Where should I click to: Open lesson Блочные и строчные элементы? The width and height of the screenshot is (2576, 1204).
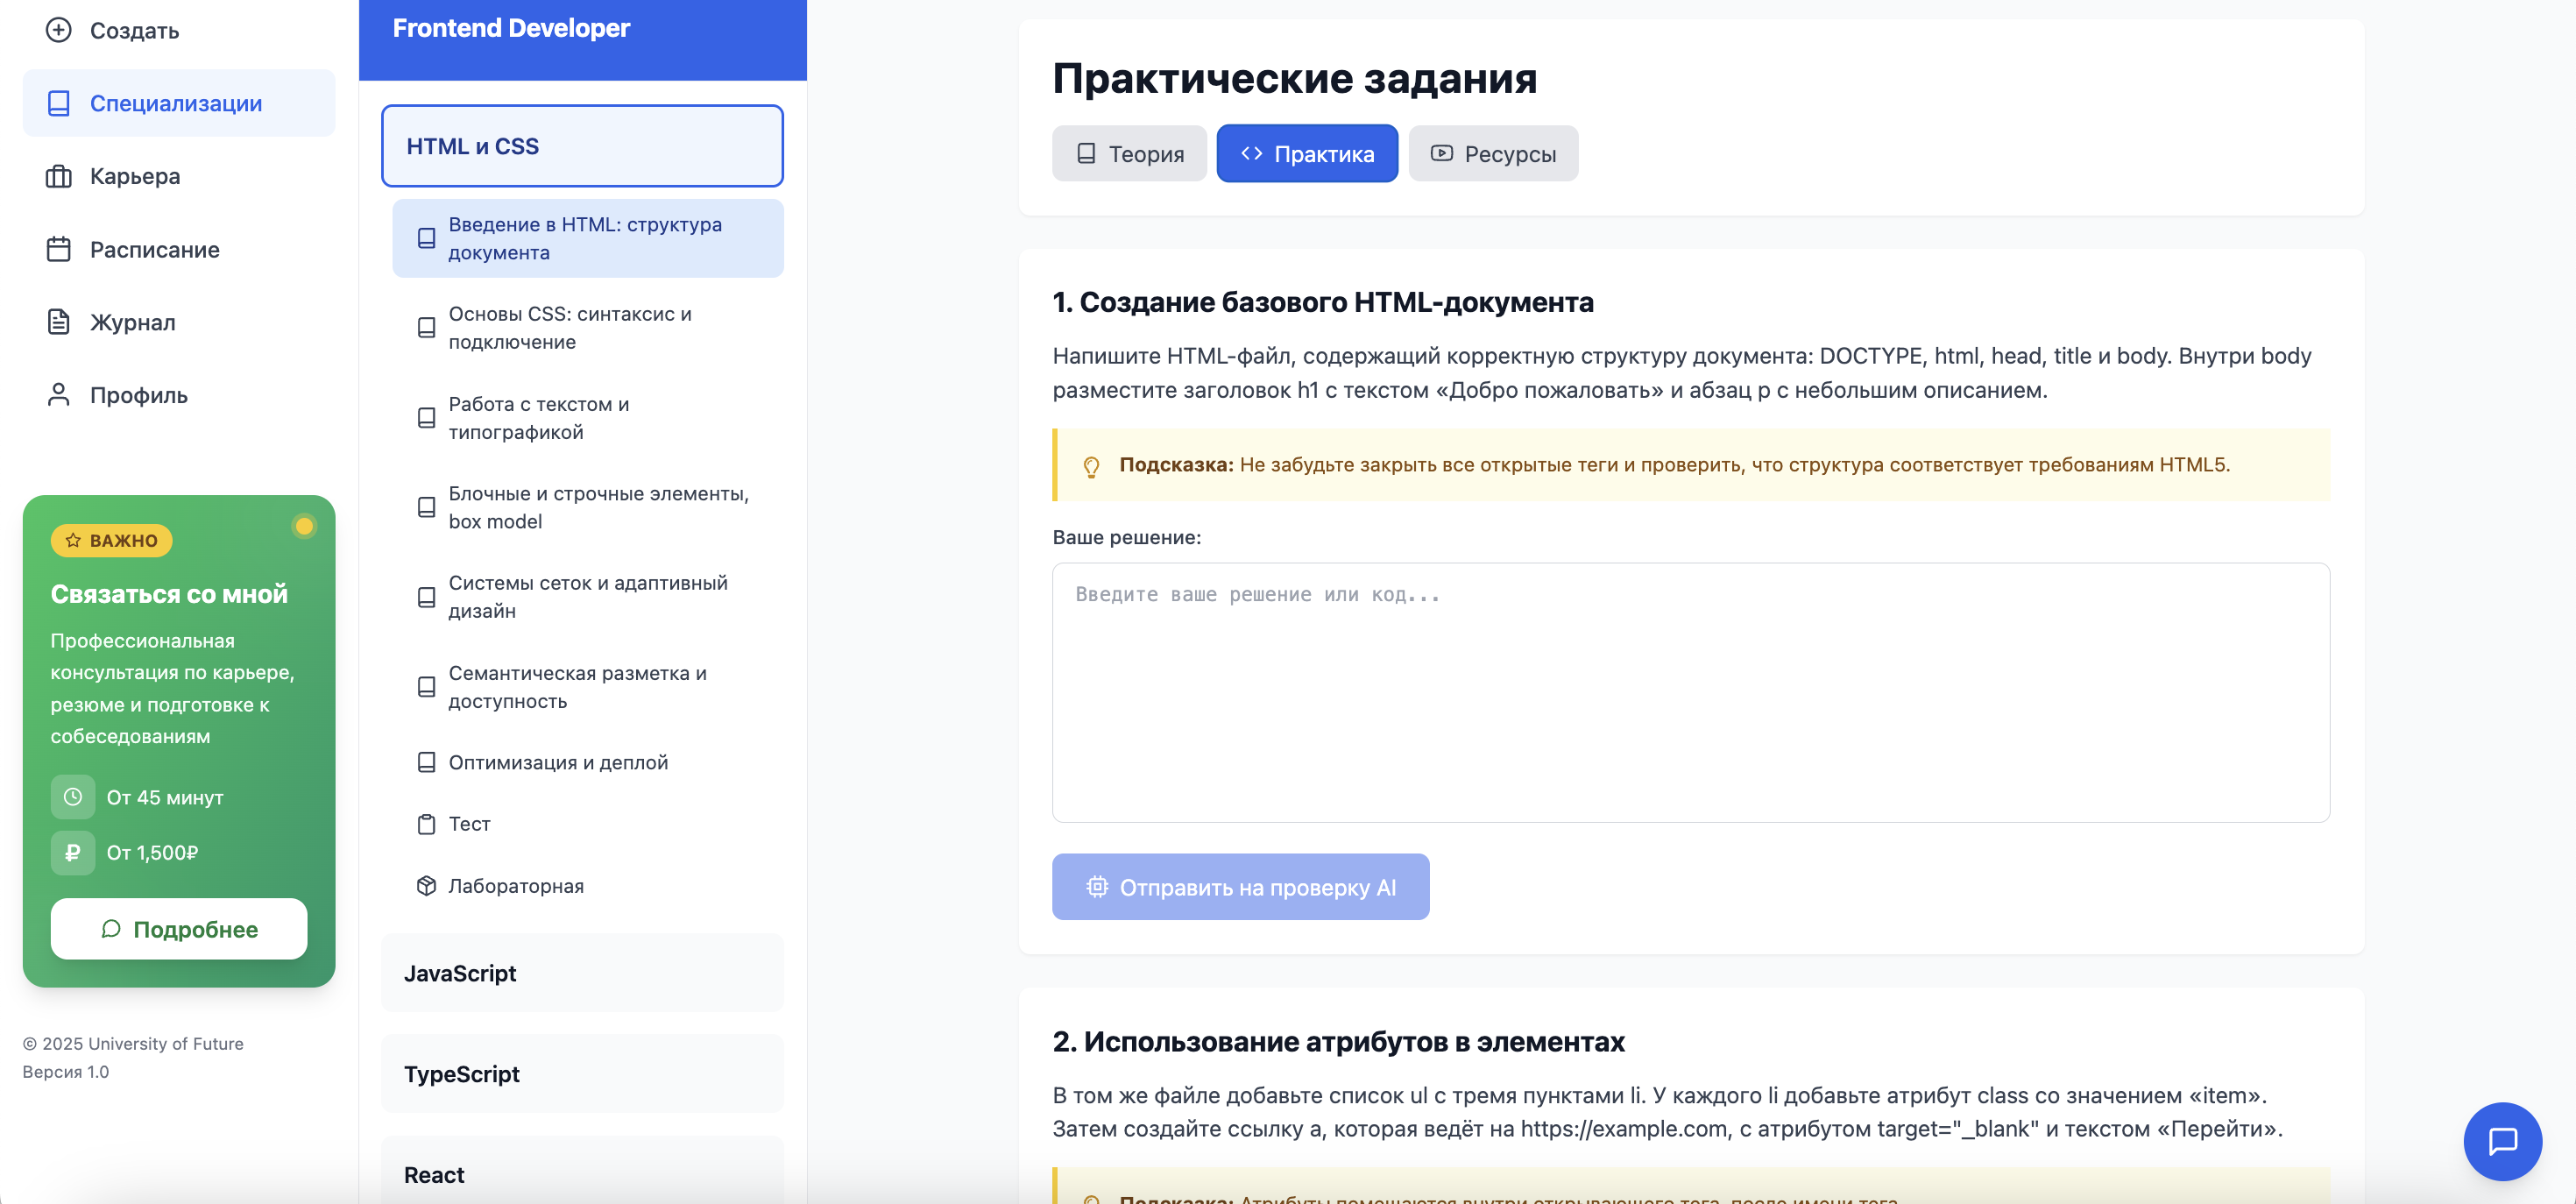point(588,507)
